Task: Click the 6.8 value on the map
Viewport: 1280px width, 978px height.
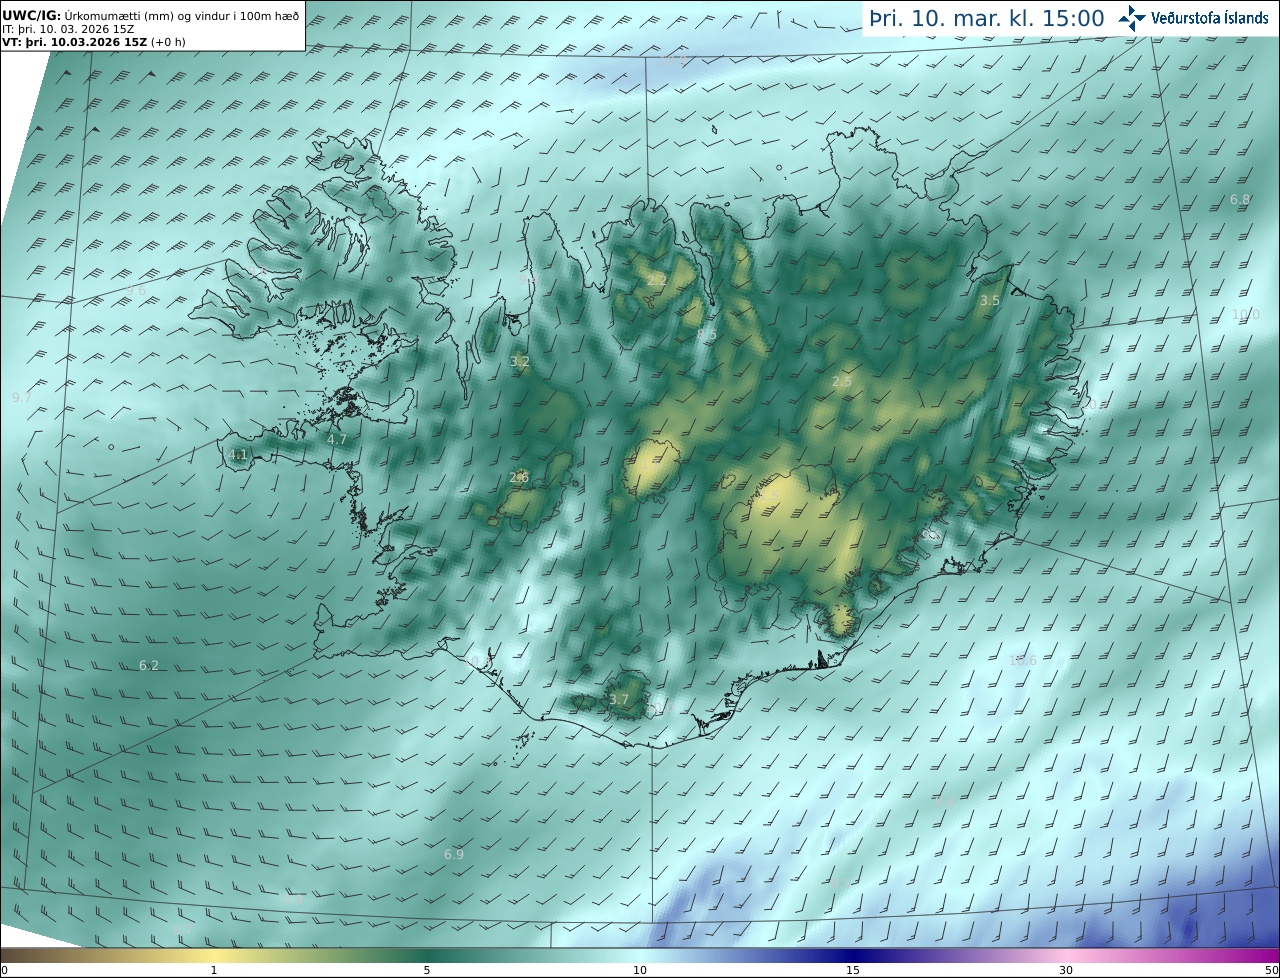Action: pos(1240,199)
